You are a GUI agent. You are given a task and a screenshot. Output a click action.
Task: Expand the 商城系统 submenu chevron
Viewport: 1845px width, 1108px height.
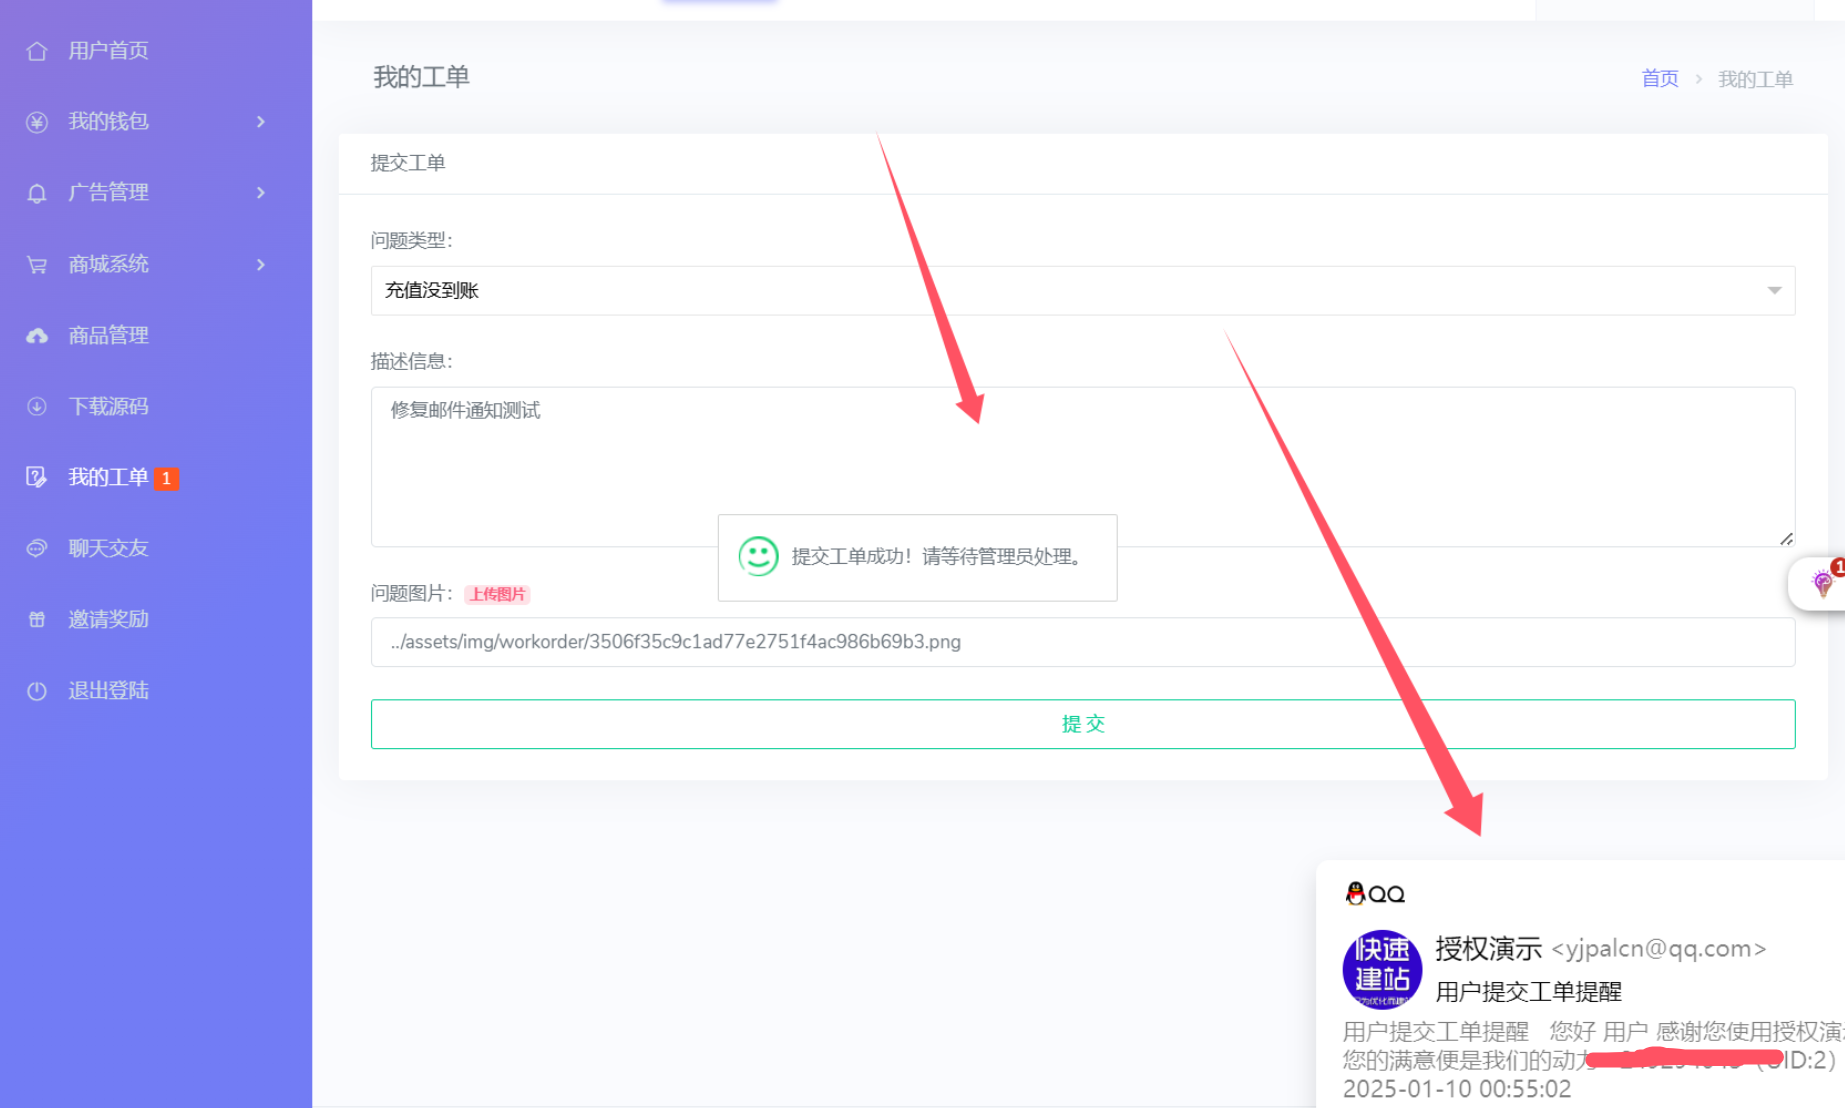click(x=261, y=265)
